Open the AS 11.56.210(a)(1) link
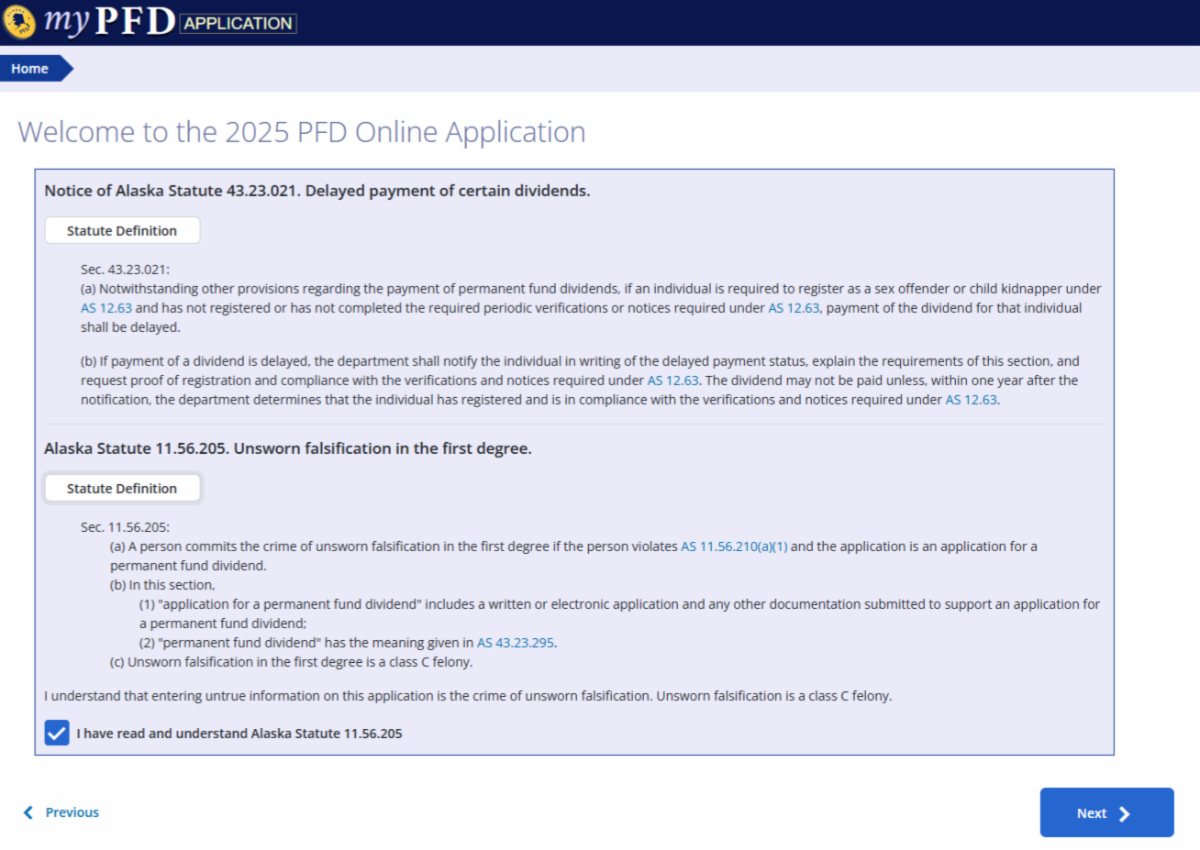Image resolution: width=1200 pixels, height=850 pixels. (734, 547)
